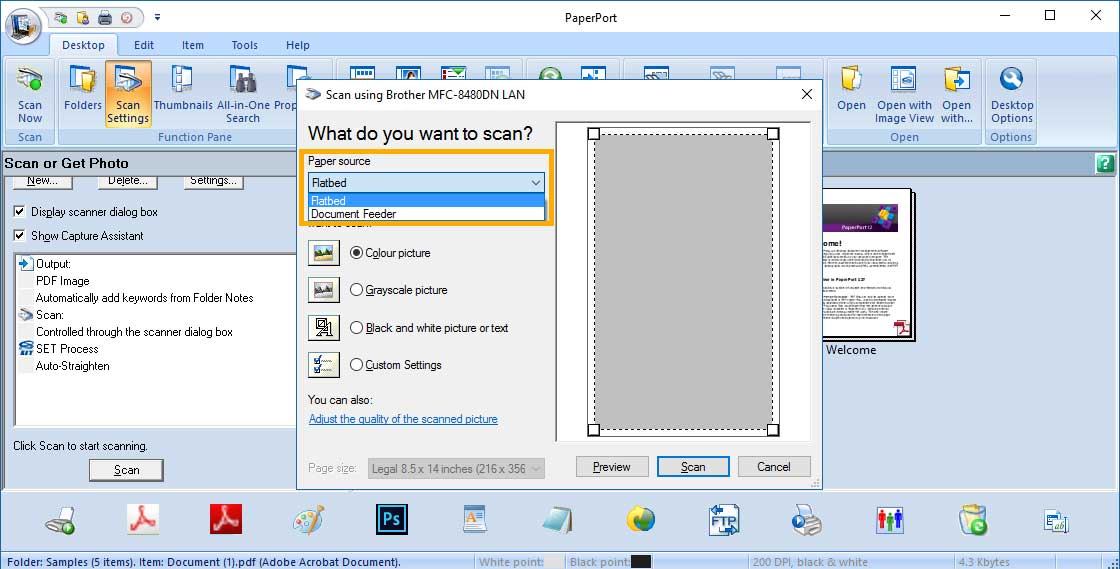Select the Colour picture radio button
Image resolution: width=1120 pixels, height=569 pixels.
tap(356, 253)
